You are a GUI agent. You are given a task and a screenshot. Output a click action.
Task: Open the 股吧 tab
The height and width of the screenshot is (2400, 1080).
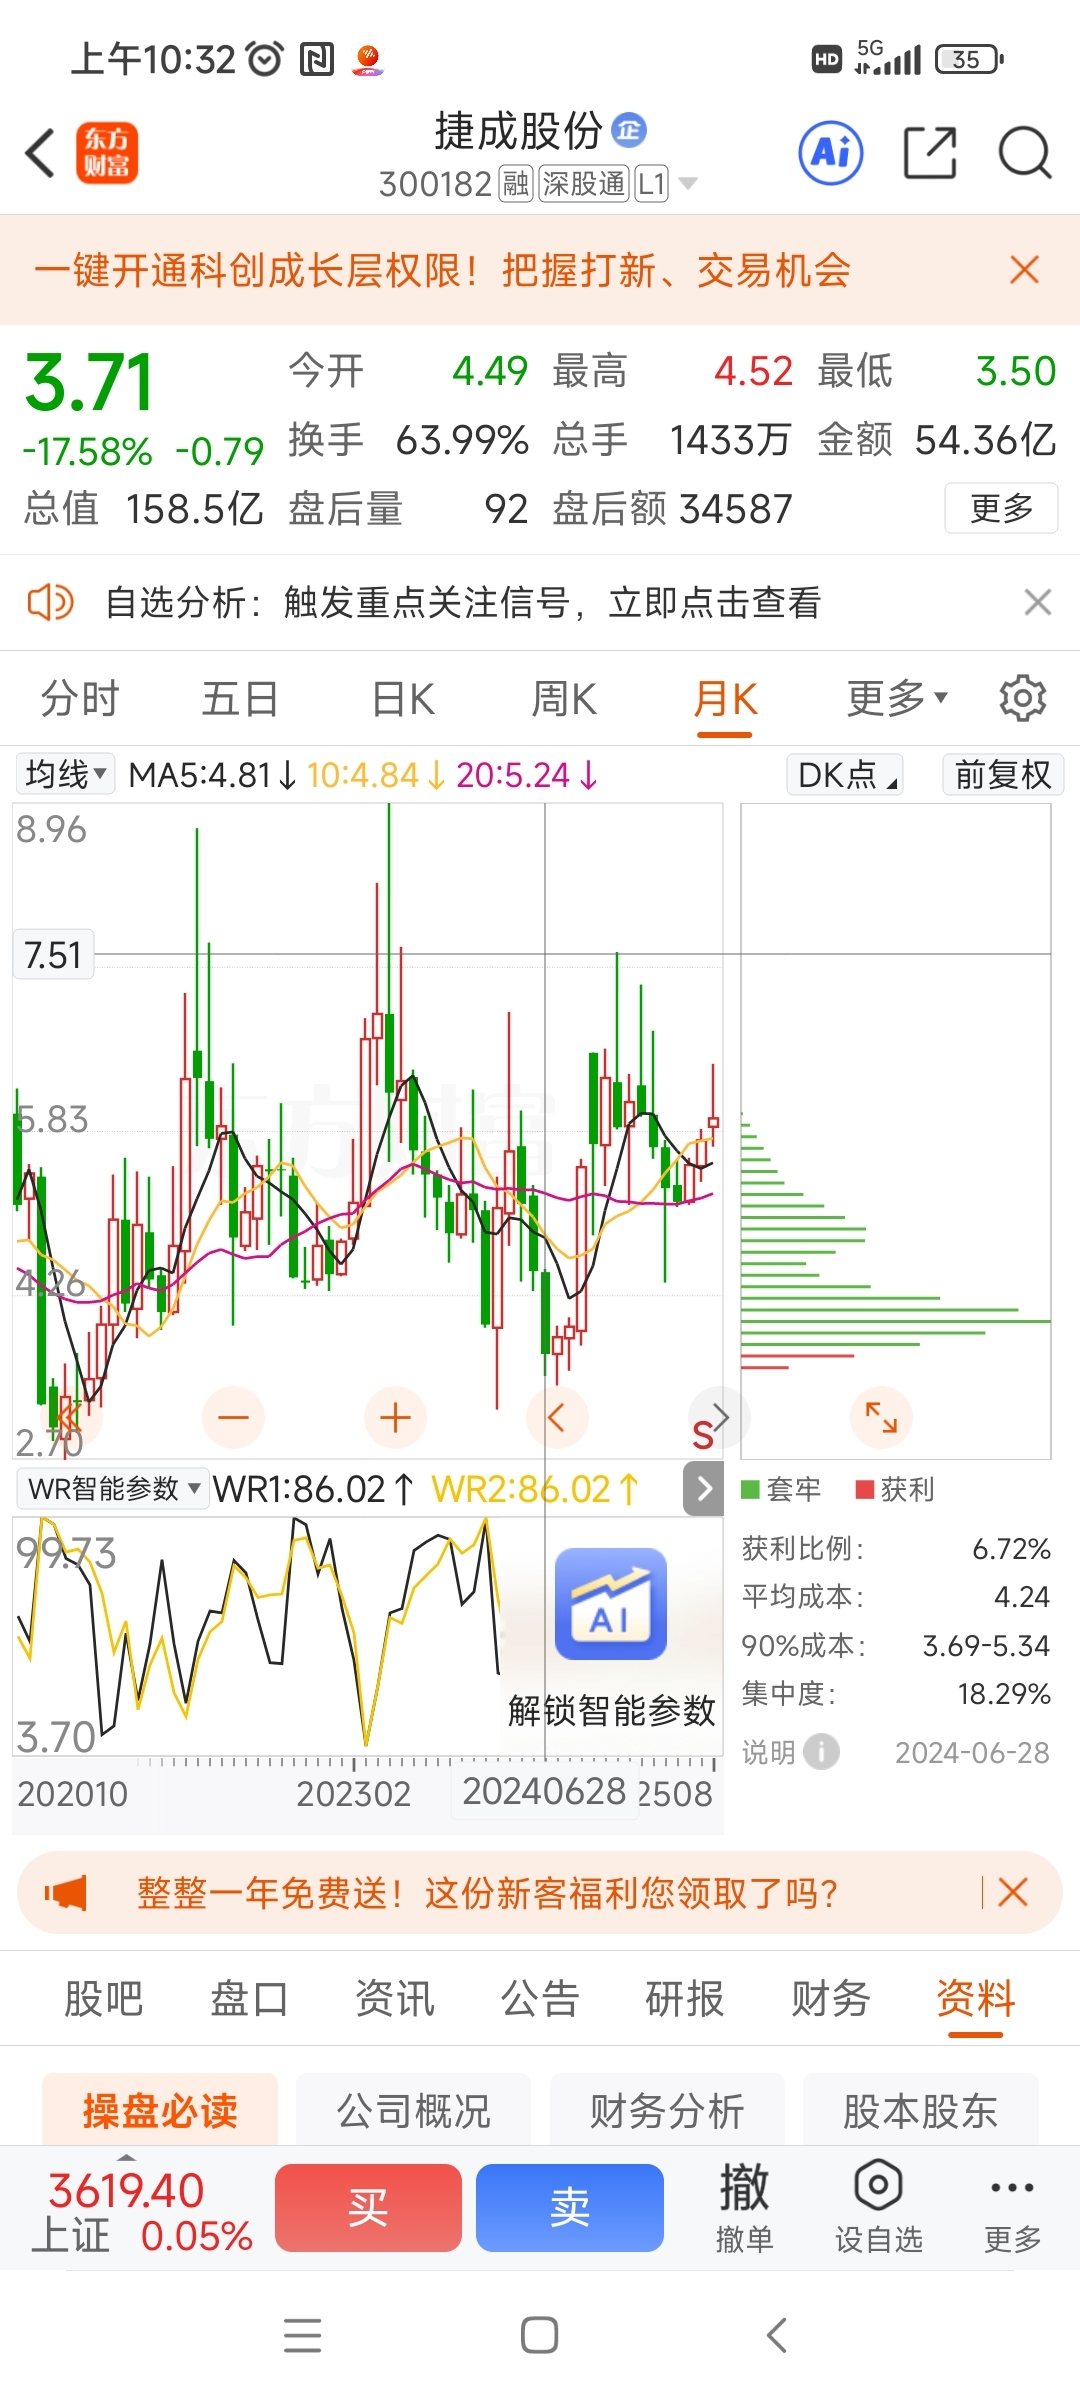(103, 1998)
